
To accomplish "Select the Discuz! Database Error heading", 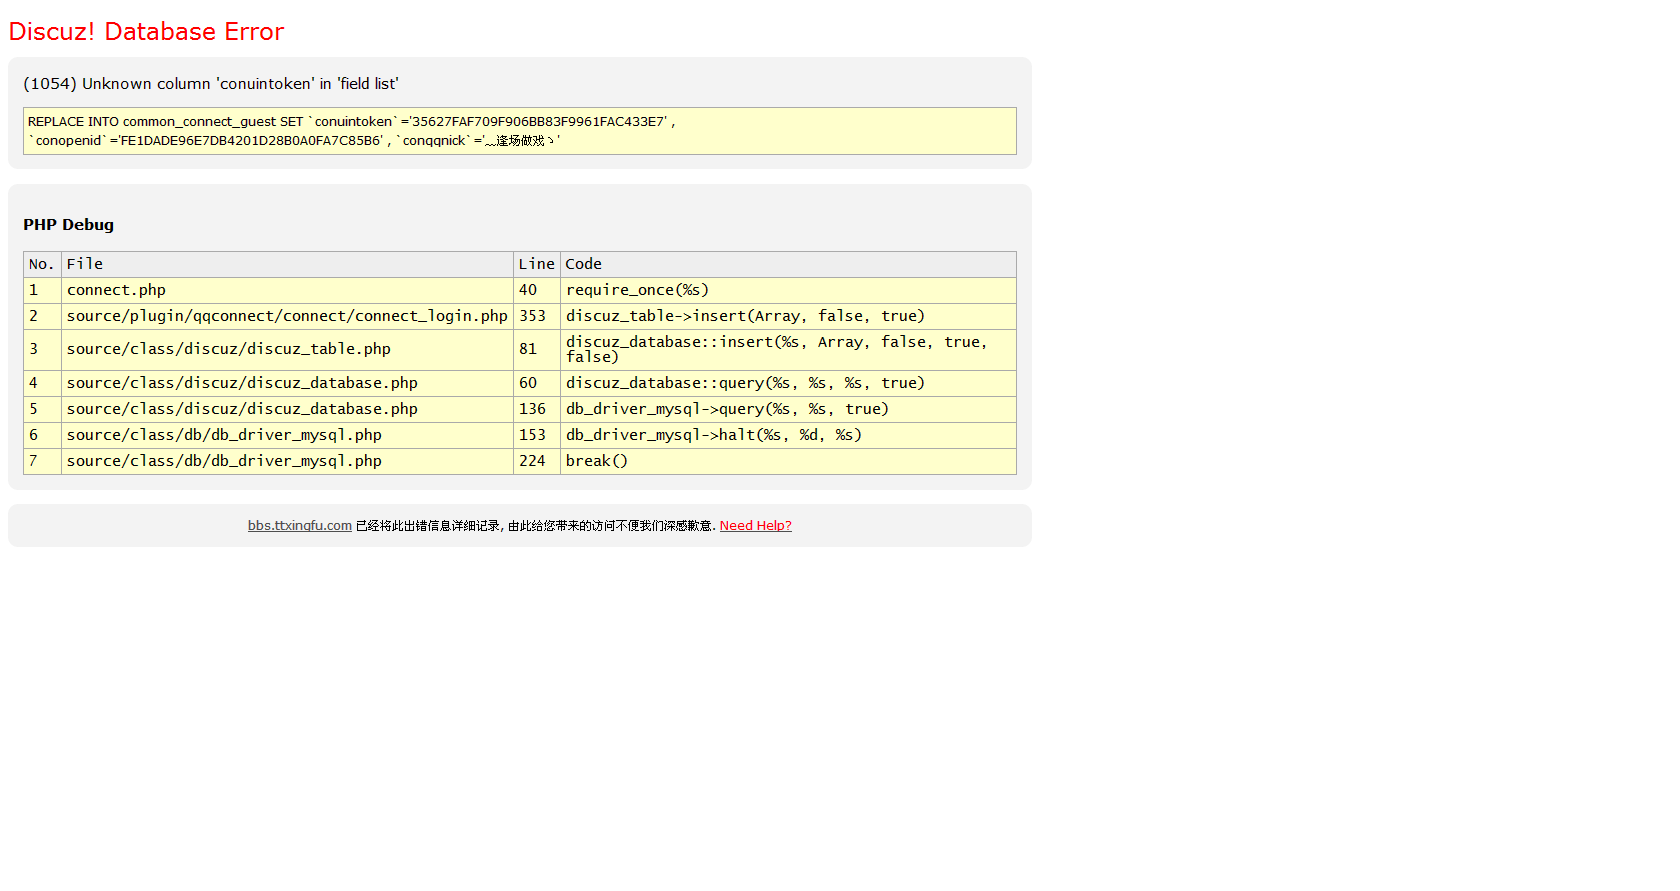I will click(146, 32).
